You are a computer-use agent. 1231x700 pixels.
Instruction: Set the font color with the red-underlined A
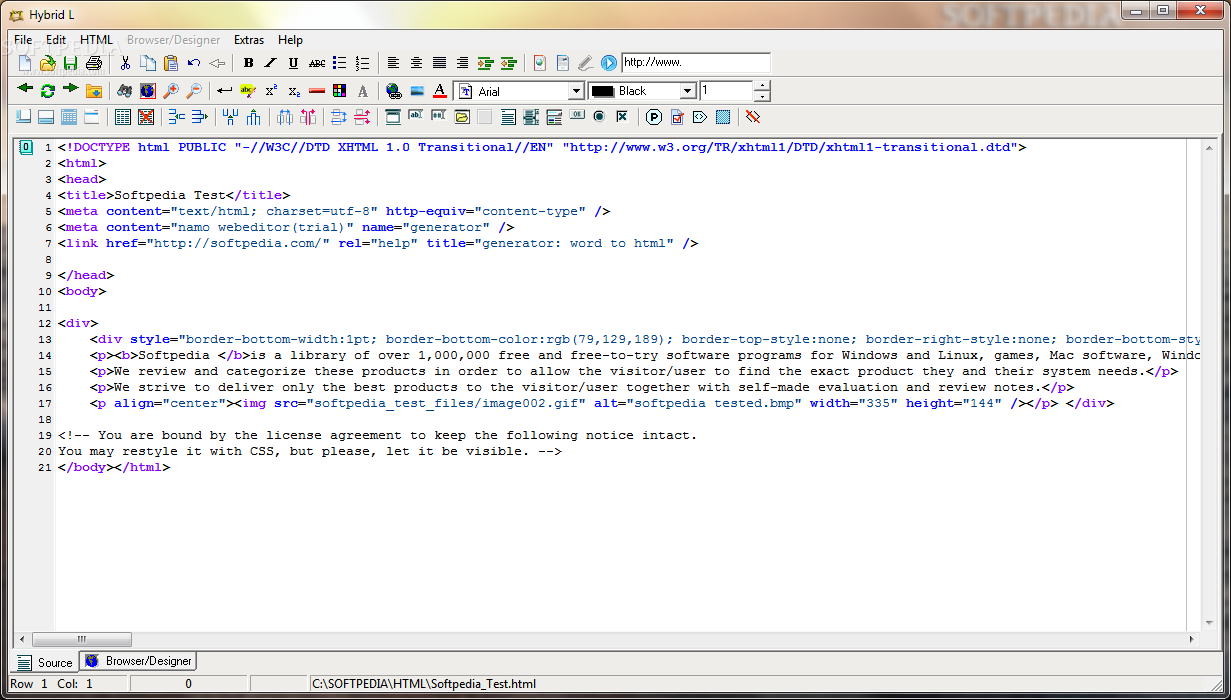tap(440, 90)
